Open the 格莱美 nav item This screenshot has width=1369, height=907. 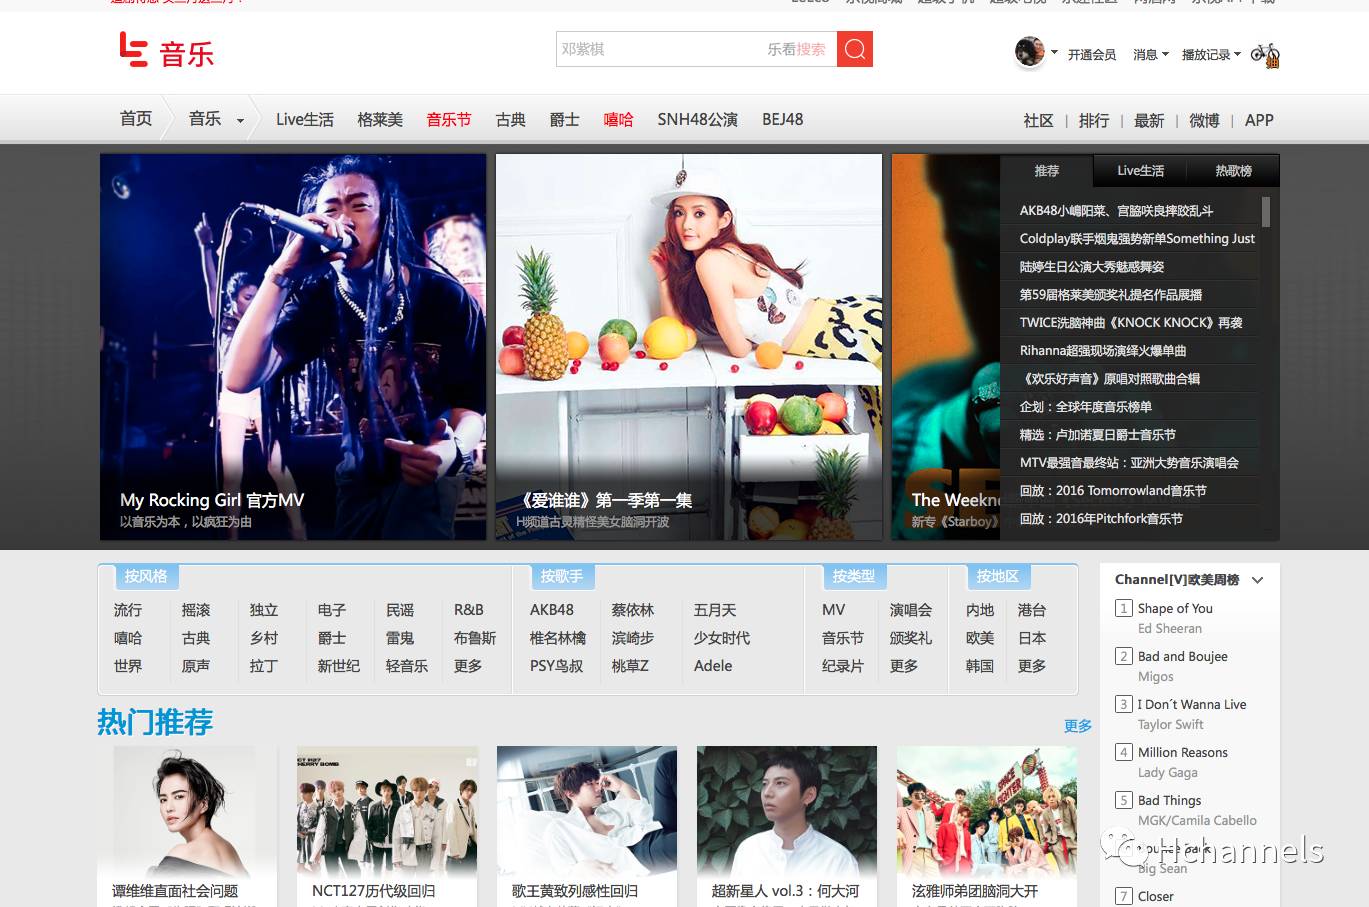click(x=380, y=120)
